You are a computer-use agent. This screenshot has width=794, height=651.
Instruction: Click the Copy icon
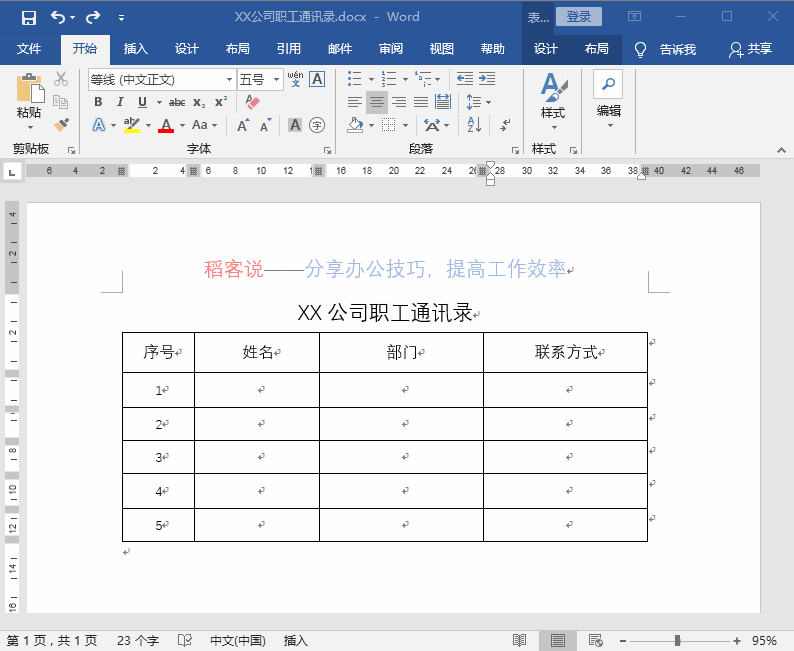tap(61, 102)
